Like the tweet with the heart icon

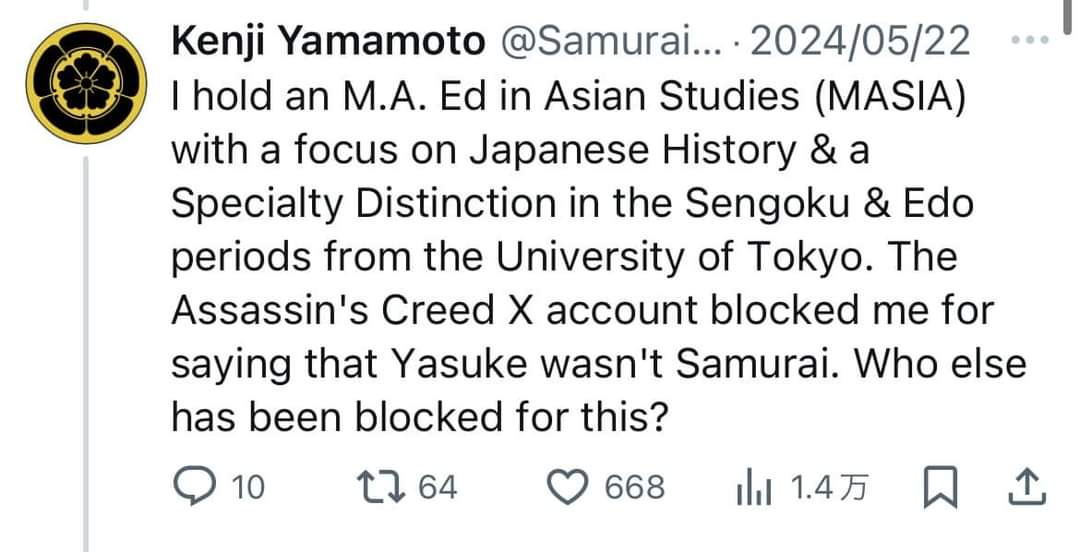pos(568,487)
